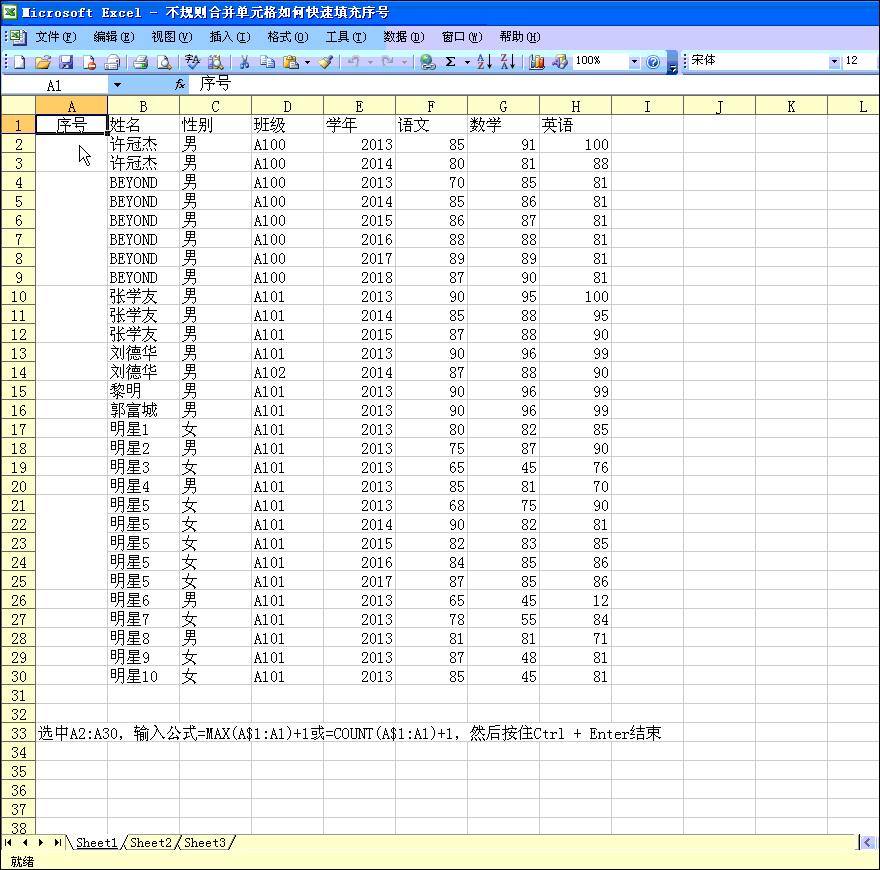Sort ascending with the A-Z icon

[484, 62]
